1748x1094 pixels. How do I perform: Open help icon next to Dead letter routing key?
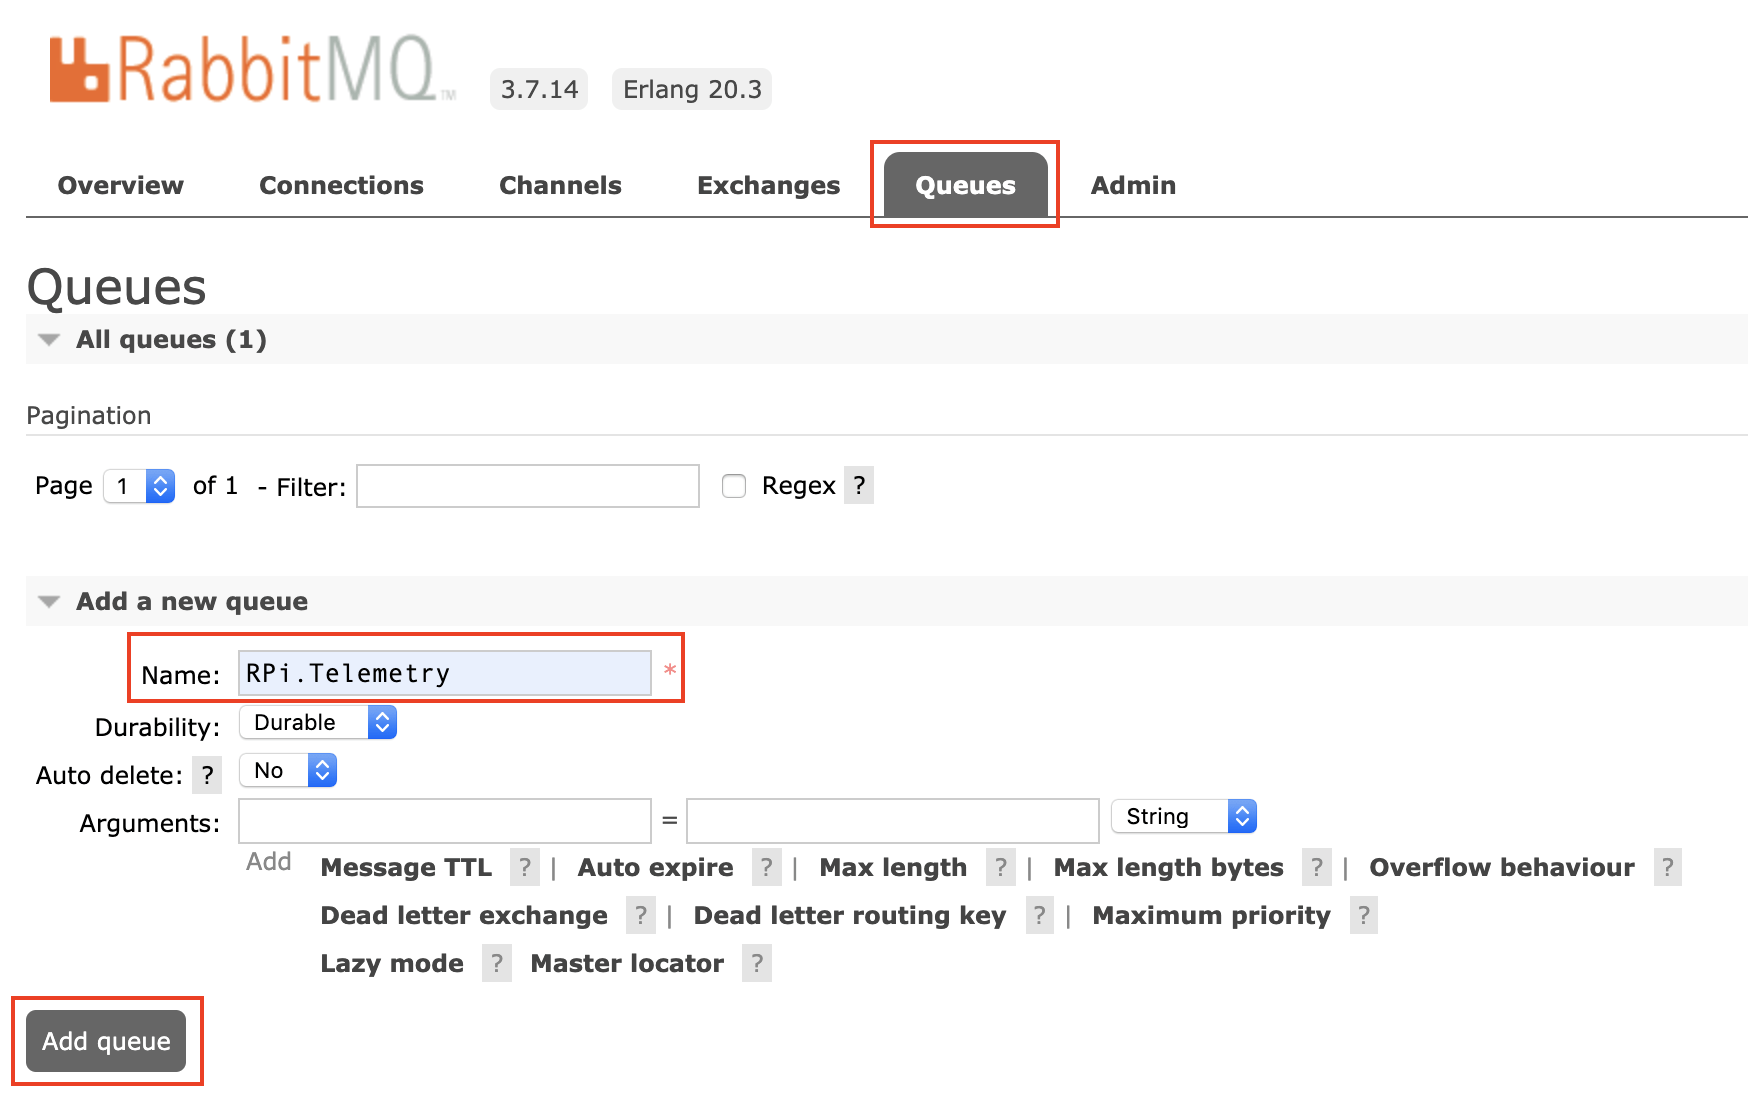(x=1039, y=915)
